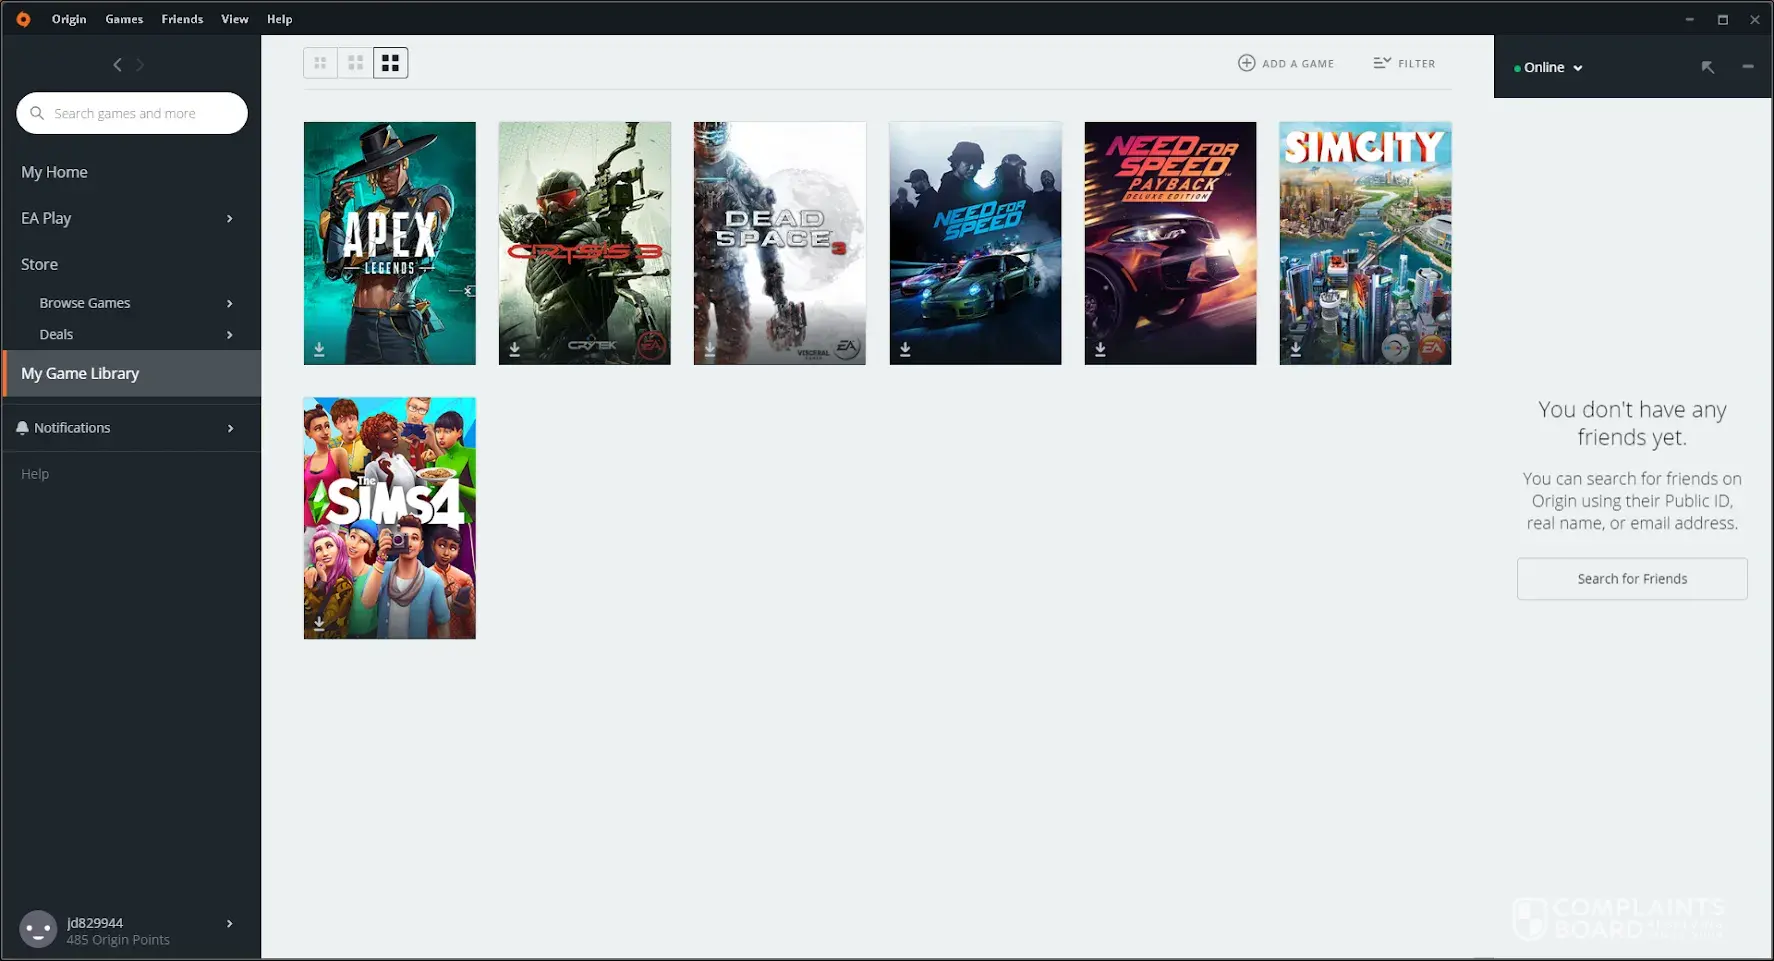Click the Add a Game plus icon

click(x=1246, y=63)
